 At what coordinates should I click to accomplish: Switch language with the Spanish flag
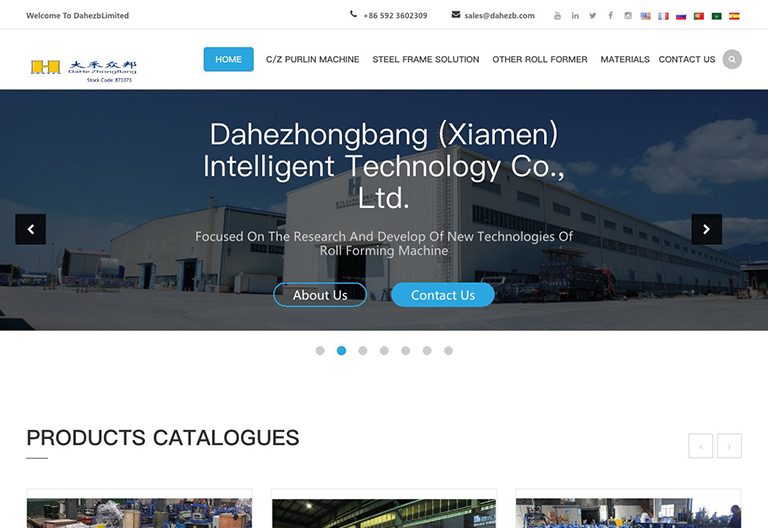pyautogui.click(x=734, y=16)
